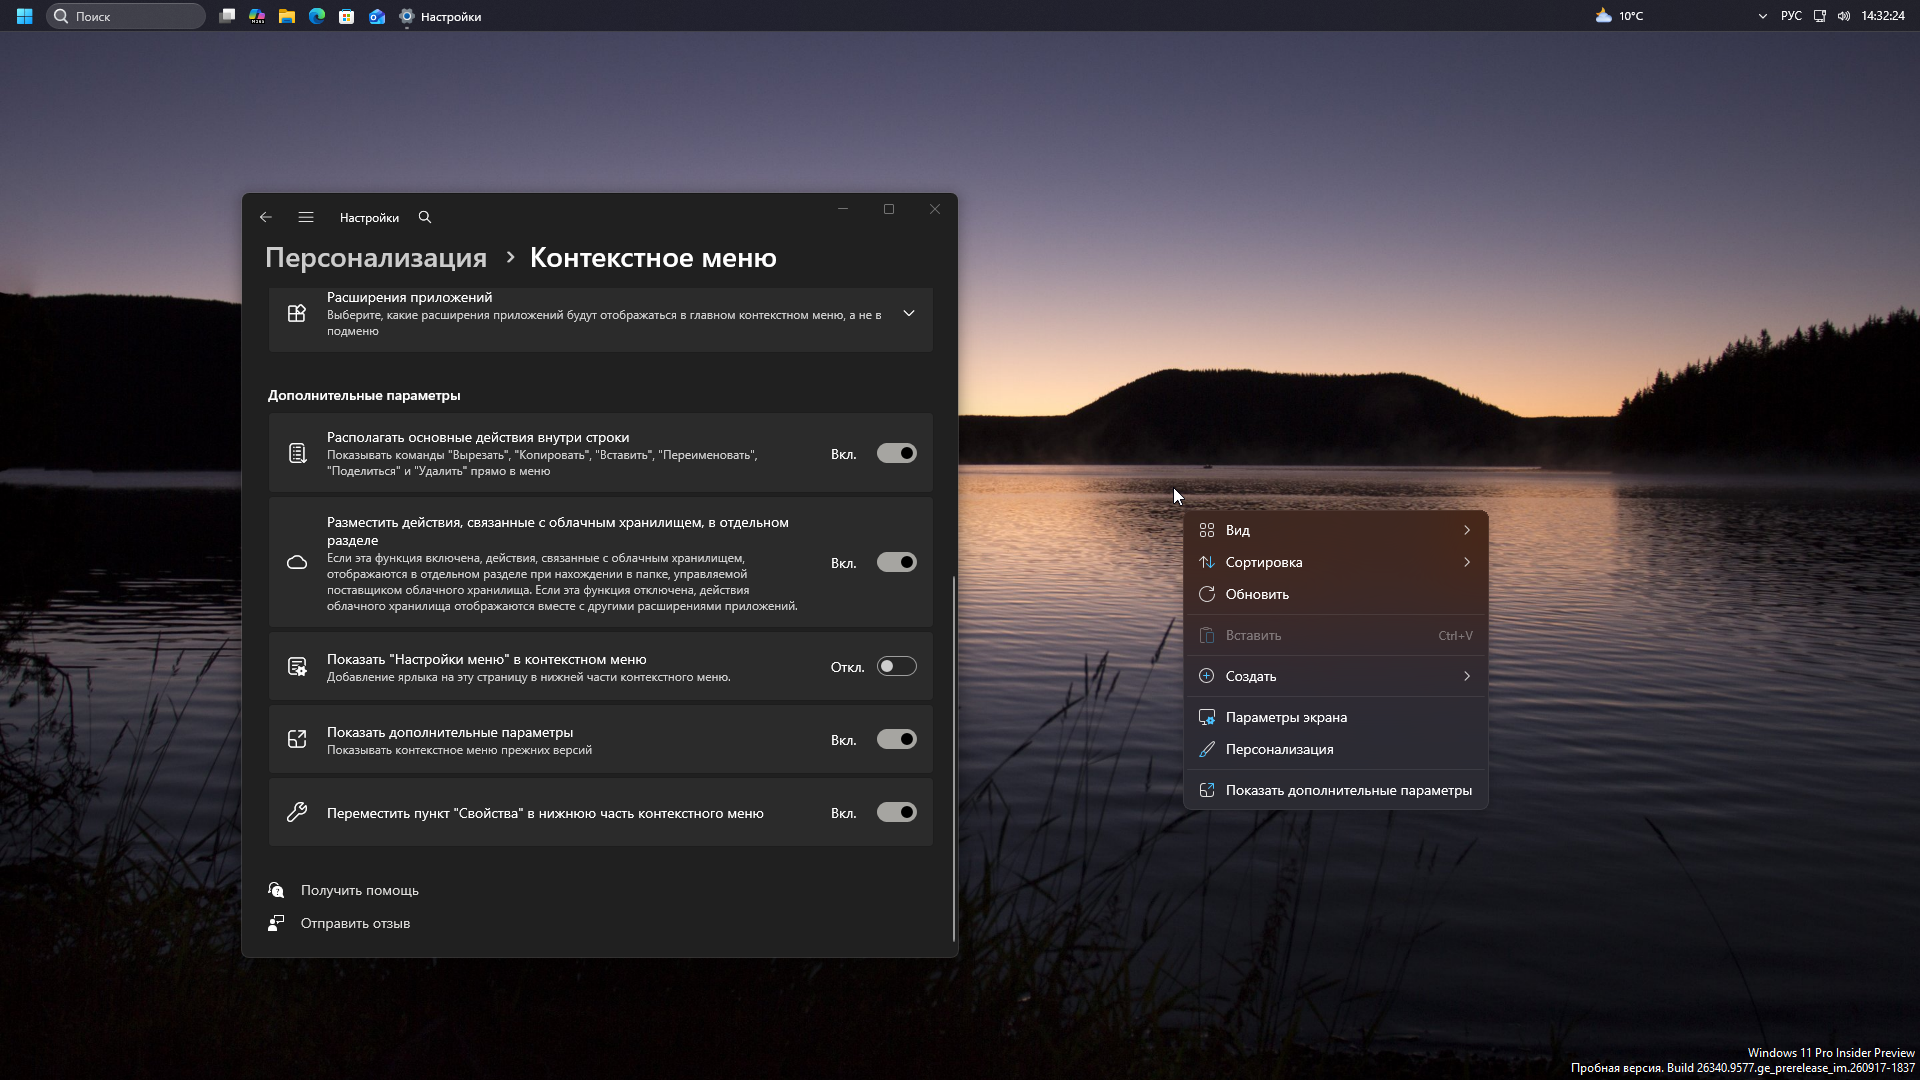This screenshot has height=1080, width=1920.
Task: Click the Персонализация breadcrumb link
Action: pyautogui.click(x=376, y=258)
